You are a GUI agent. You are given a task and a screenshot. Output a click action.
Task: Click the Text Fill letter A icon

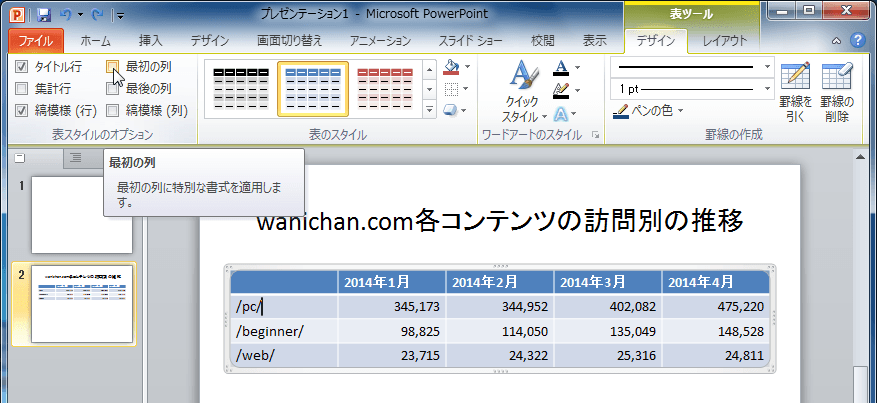pyautogui.click(x=561, y=68)
